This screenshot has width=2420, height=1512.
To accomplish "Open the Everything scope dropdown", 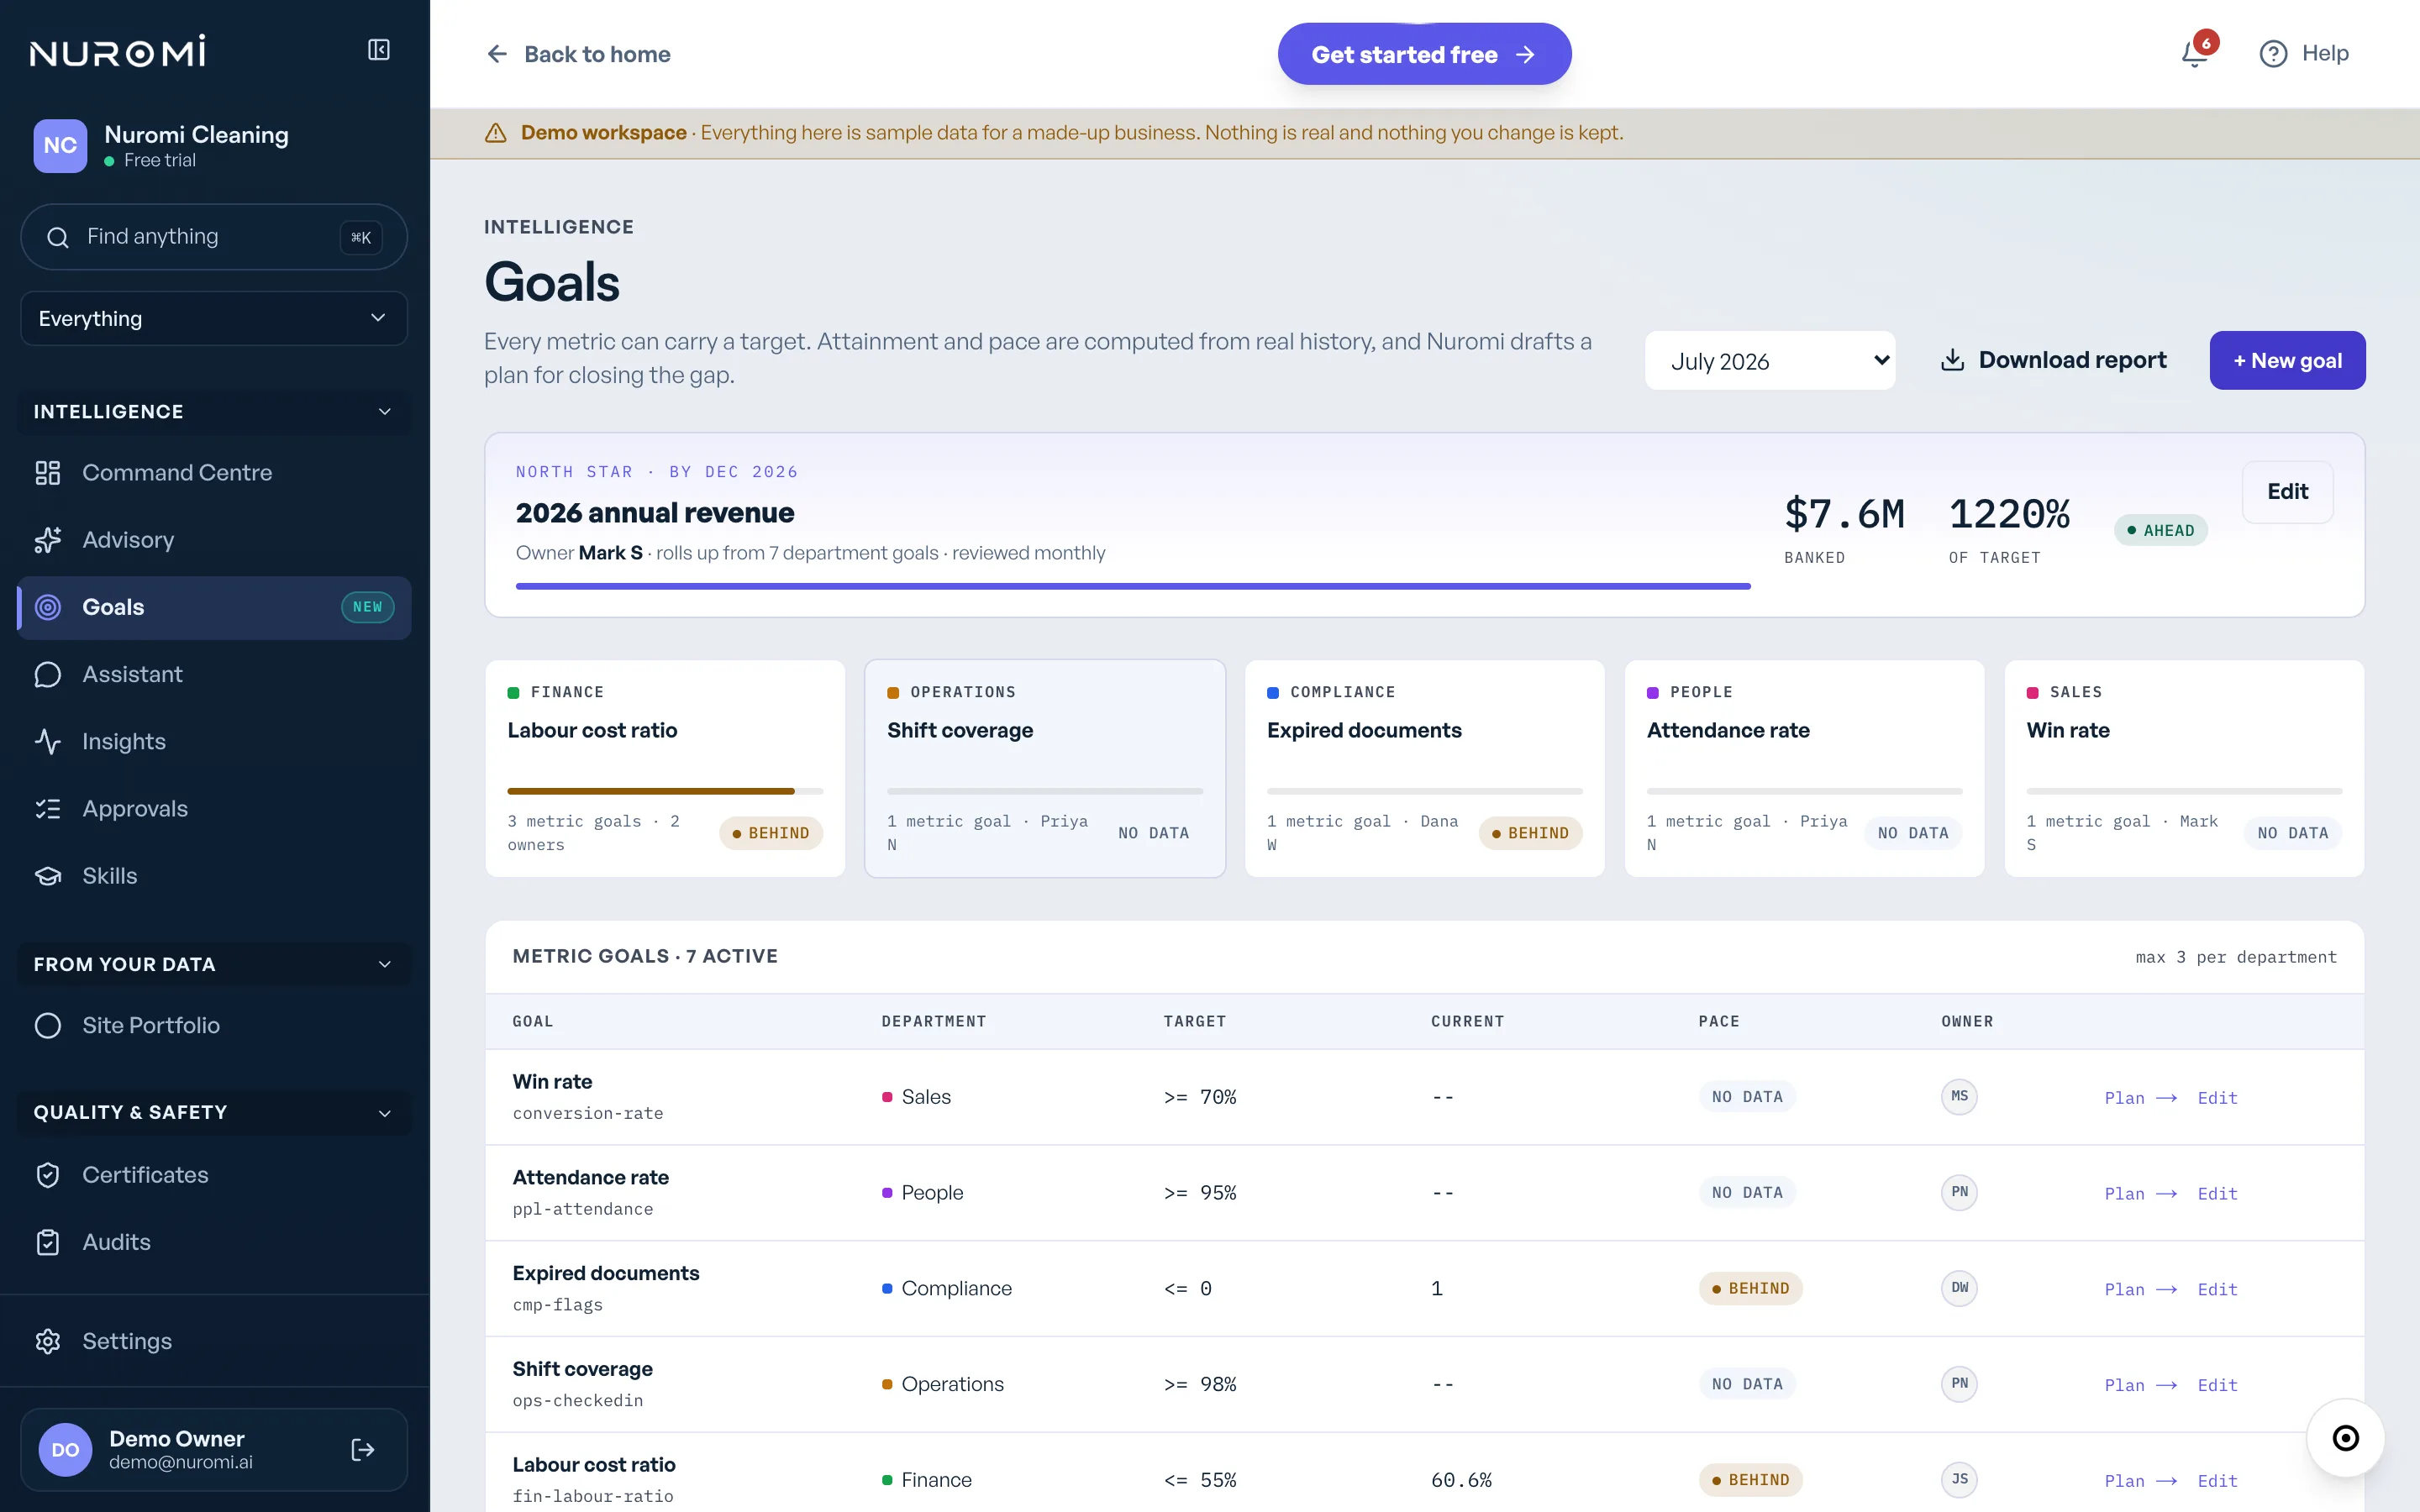I will [x=214, y=318].
